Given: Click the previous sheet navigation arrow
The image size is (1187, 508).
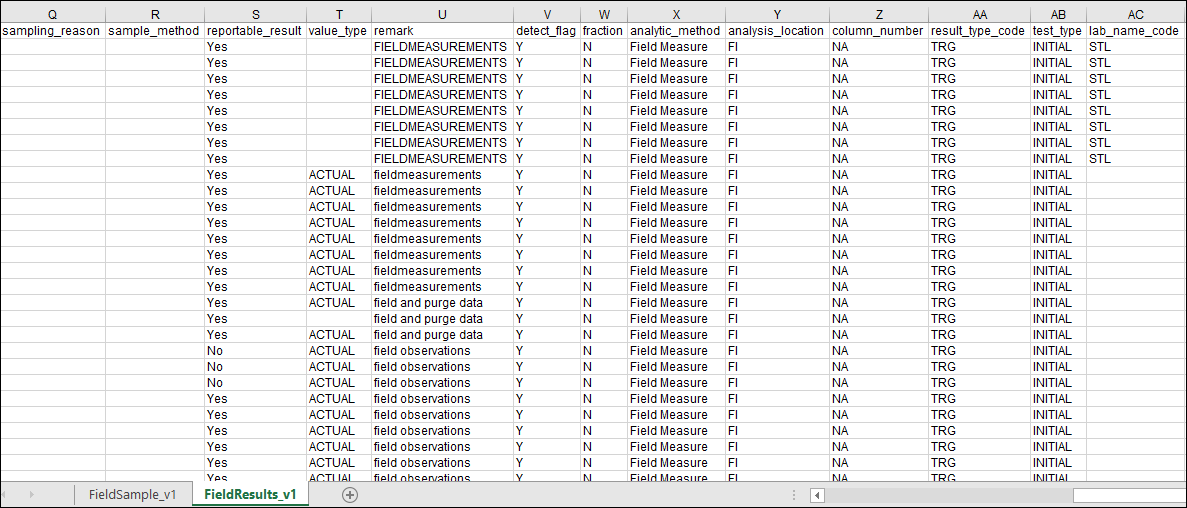Looking at the screenshot, I should click(x=12, y=495).
